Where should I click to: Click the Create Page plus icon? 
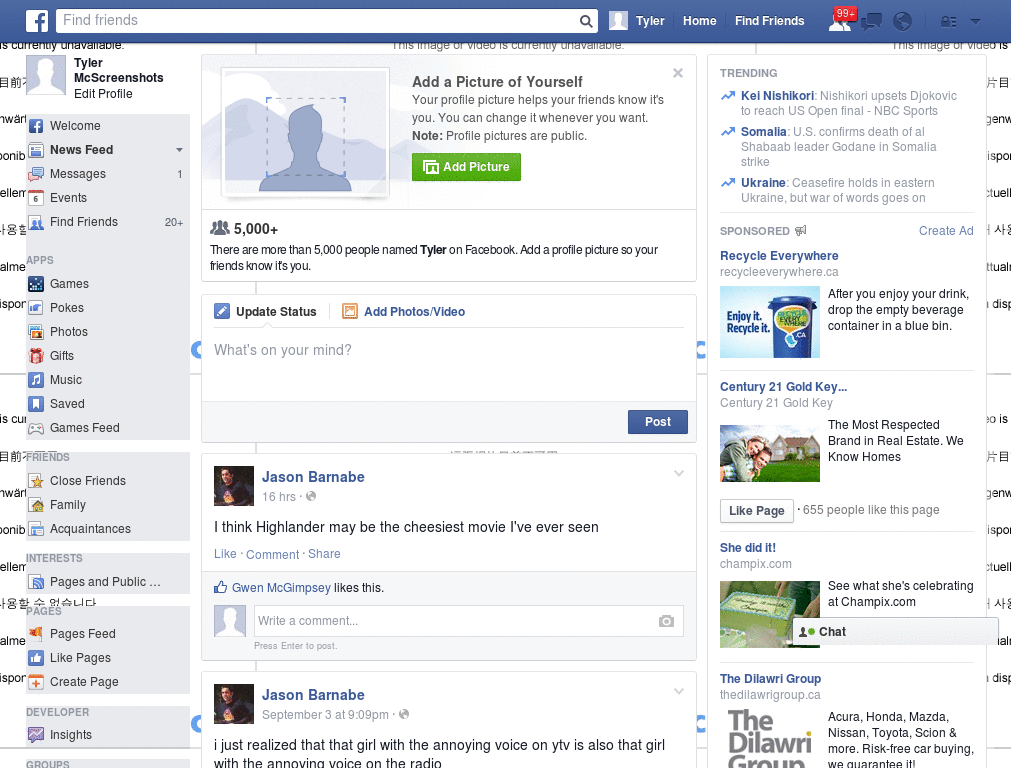37,682
